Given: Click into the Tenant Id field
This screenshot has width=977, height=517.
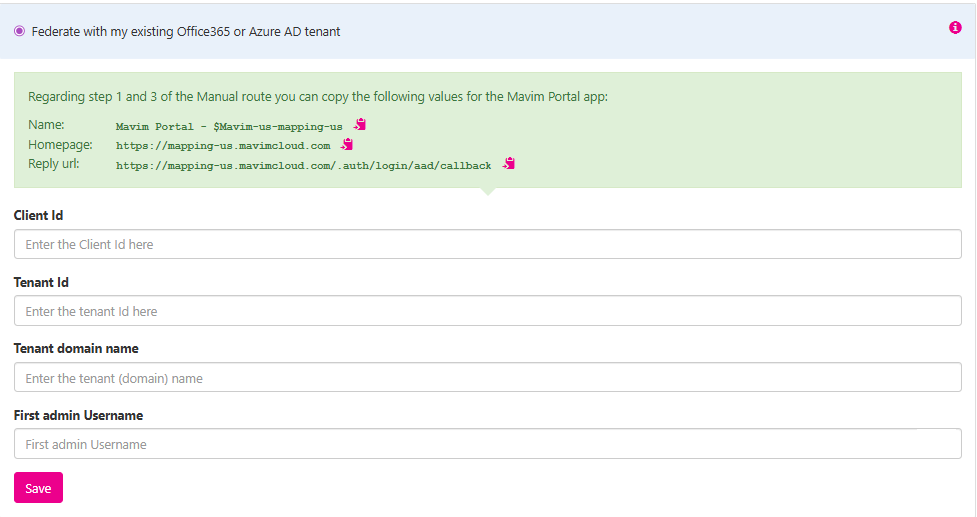Looking at the screenshot, I should tap(487, 311).
